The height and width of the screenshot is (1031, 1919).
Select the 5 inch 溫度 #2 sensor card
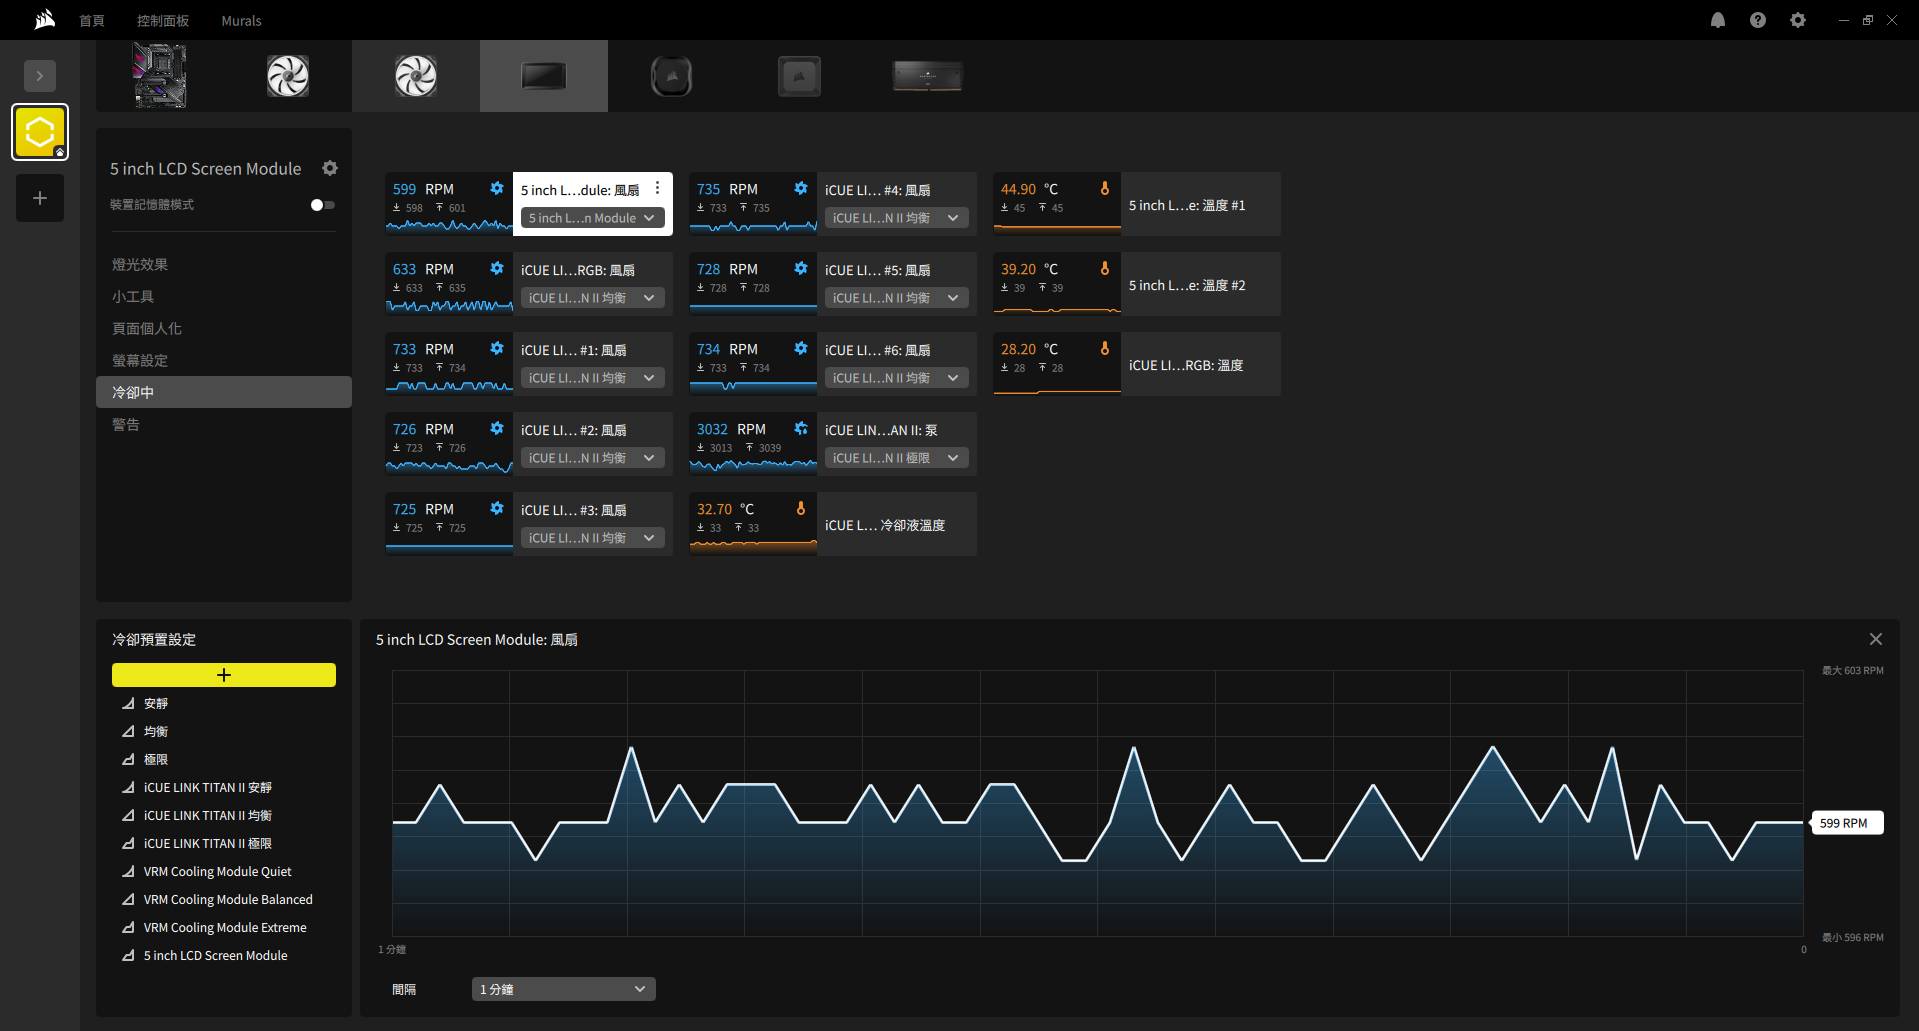click(1137, 284)
